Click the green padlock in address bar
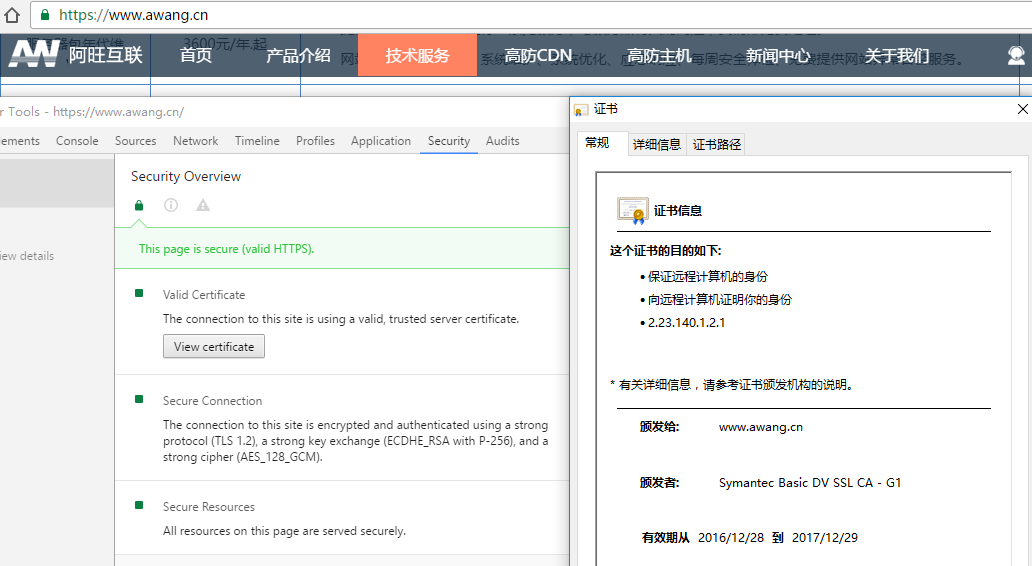This screenshot has height=566, width=1032. (45, 14)
